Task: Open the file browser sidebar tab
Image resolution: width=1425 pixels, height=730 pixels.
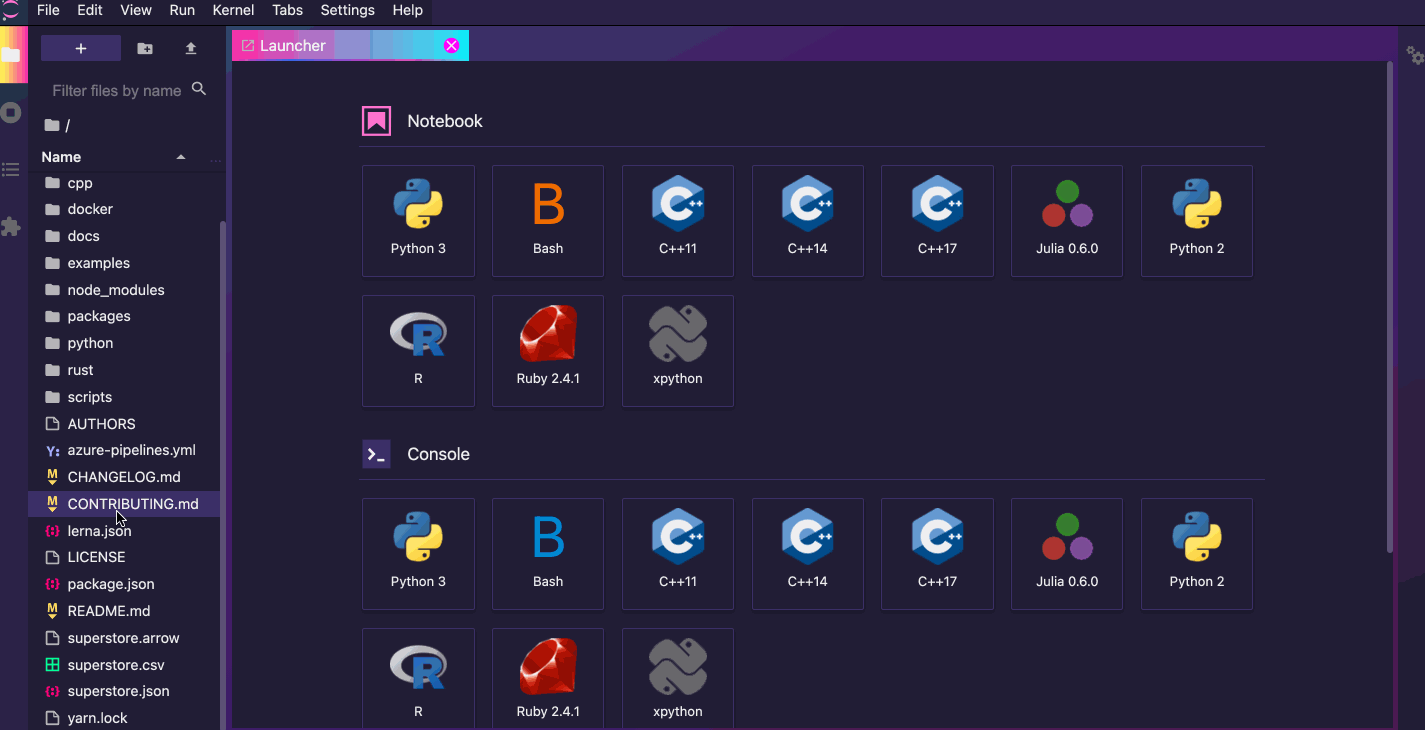Action: click(x=12, y=55)
